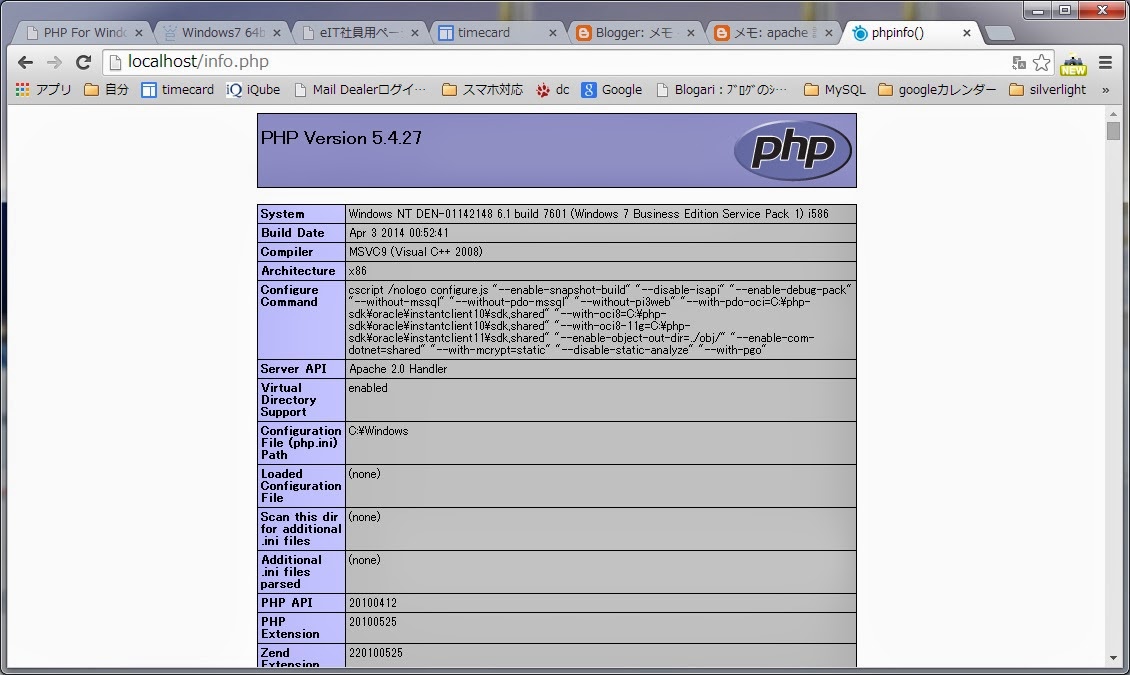1130x675 pixels.
Task: Close the timecard tab
Action: [553, 32]
